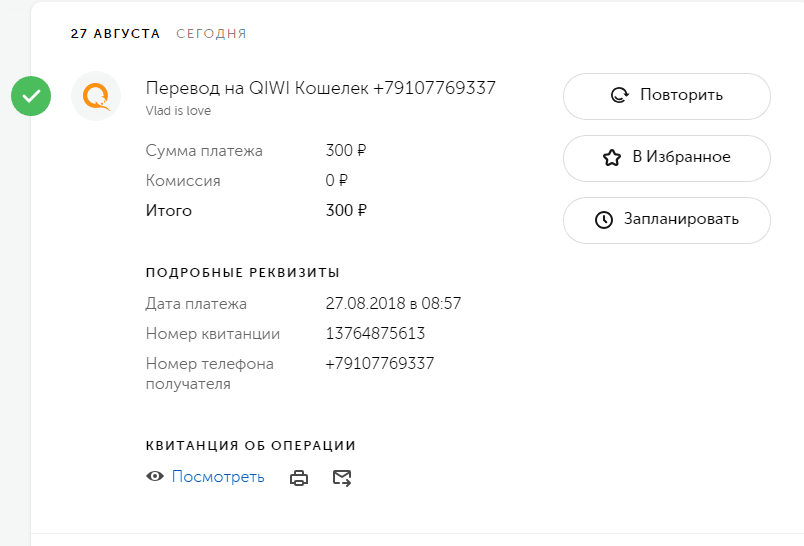Click the ПОДРОБНЫЕ РЕКВИЗИТЫ section heading
804x546 pixels.
tap(243, 273)
